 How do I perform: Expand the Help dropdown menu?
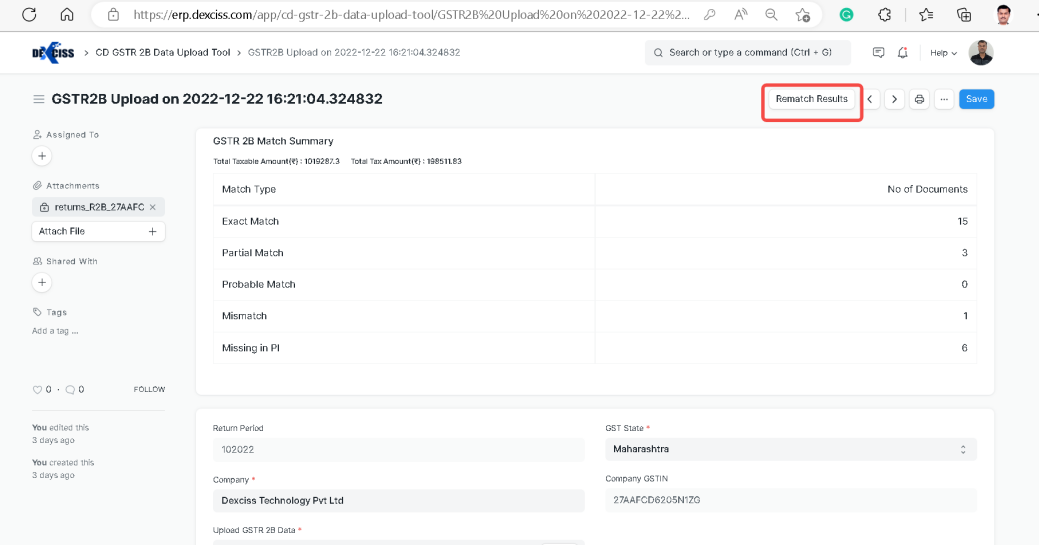click(943, 53)
